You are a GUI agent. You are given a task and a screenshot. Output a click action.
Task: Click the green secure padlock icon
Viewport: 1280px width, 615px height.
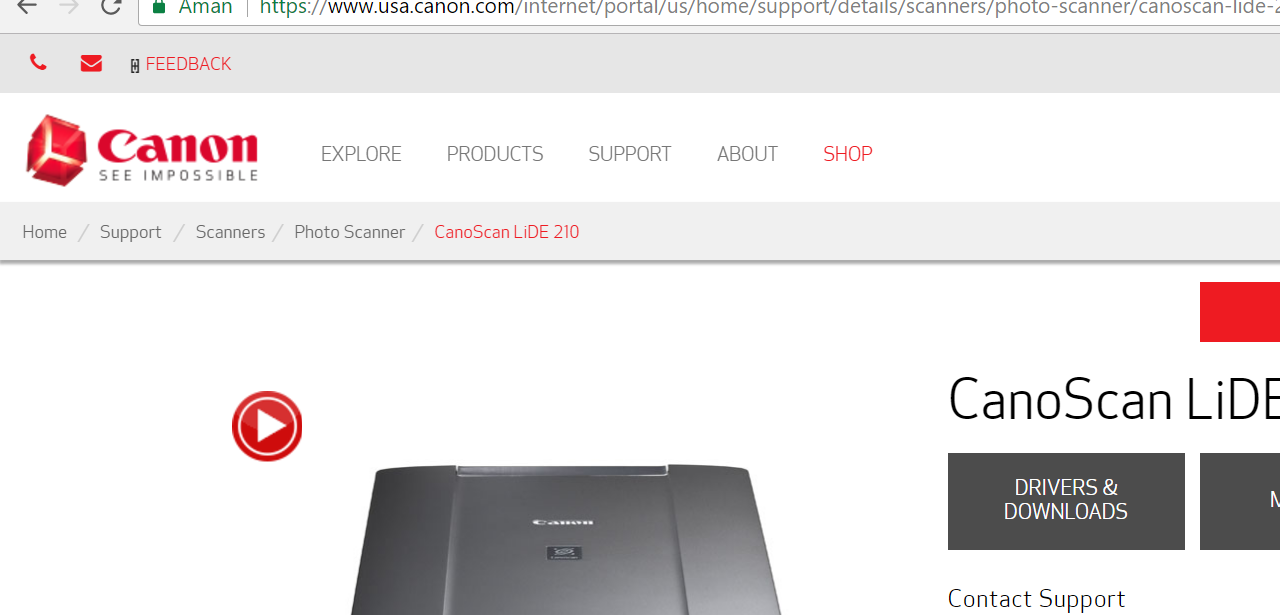coord(159,7)
